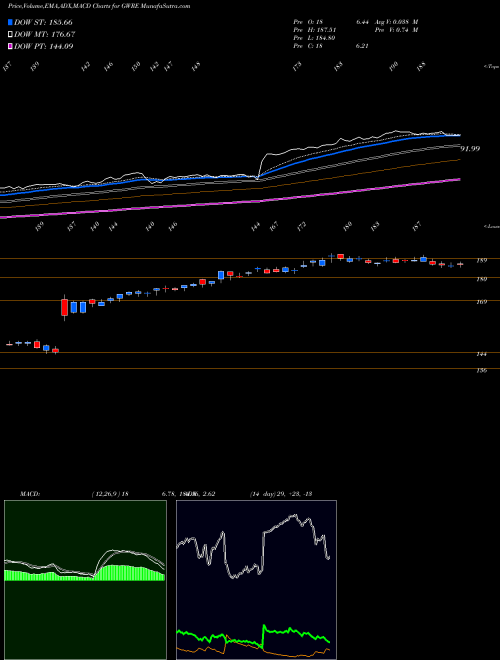The image size is (500, 660).
Task: Click the 173 value in the Tops row
Action: [298, 67]
